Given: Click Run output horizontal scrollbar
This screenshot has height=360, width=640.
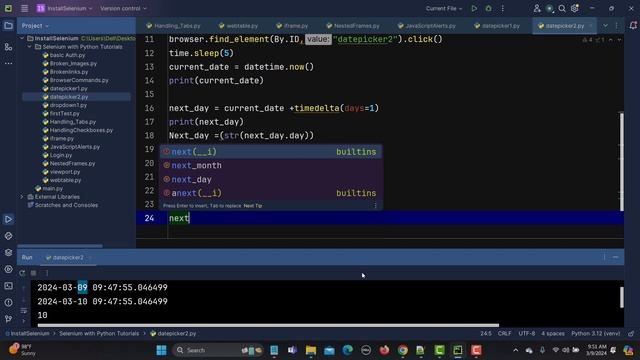Looking at the screenshot, I should 268,325.
